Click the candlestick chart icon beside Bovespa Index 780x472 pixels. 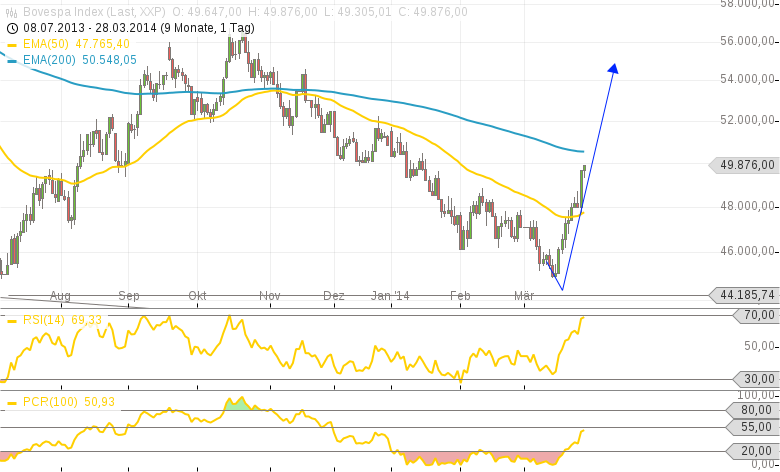coord(12,12)
